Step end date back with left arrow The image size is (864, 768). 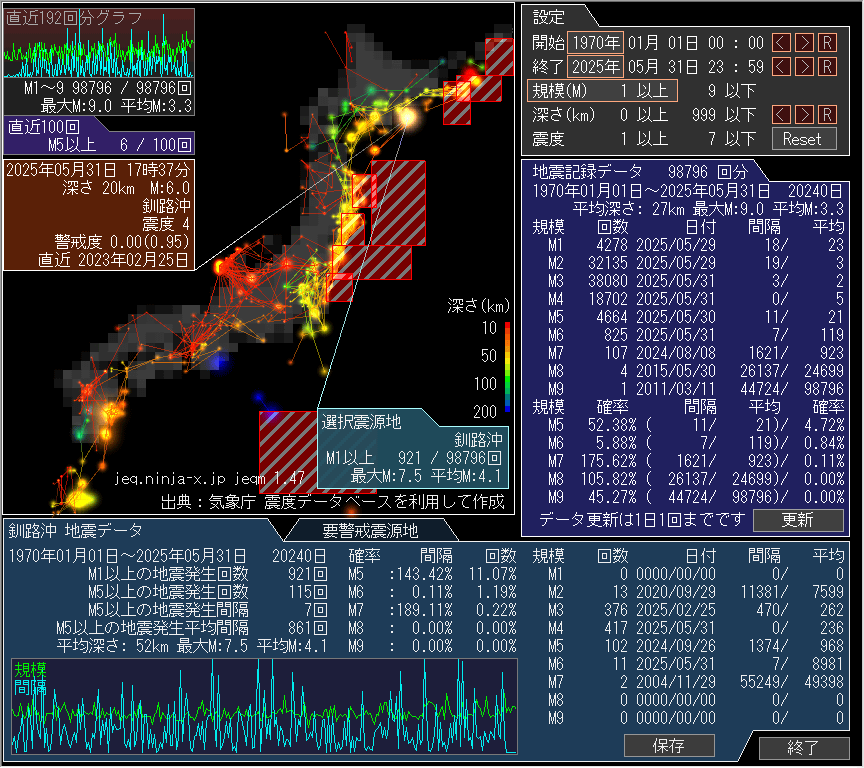[781, 67]
